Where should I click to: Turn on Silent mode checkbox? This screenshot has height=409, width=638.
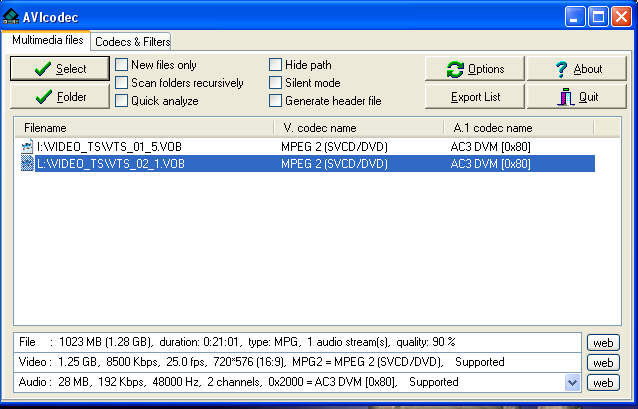[275, 83]
